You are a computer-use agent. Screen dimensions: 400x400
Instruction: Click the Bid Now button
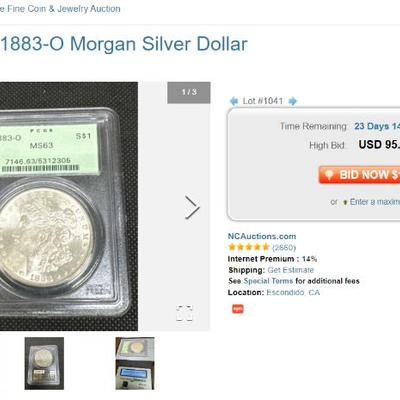[x=359, y=175]
